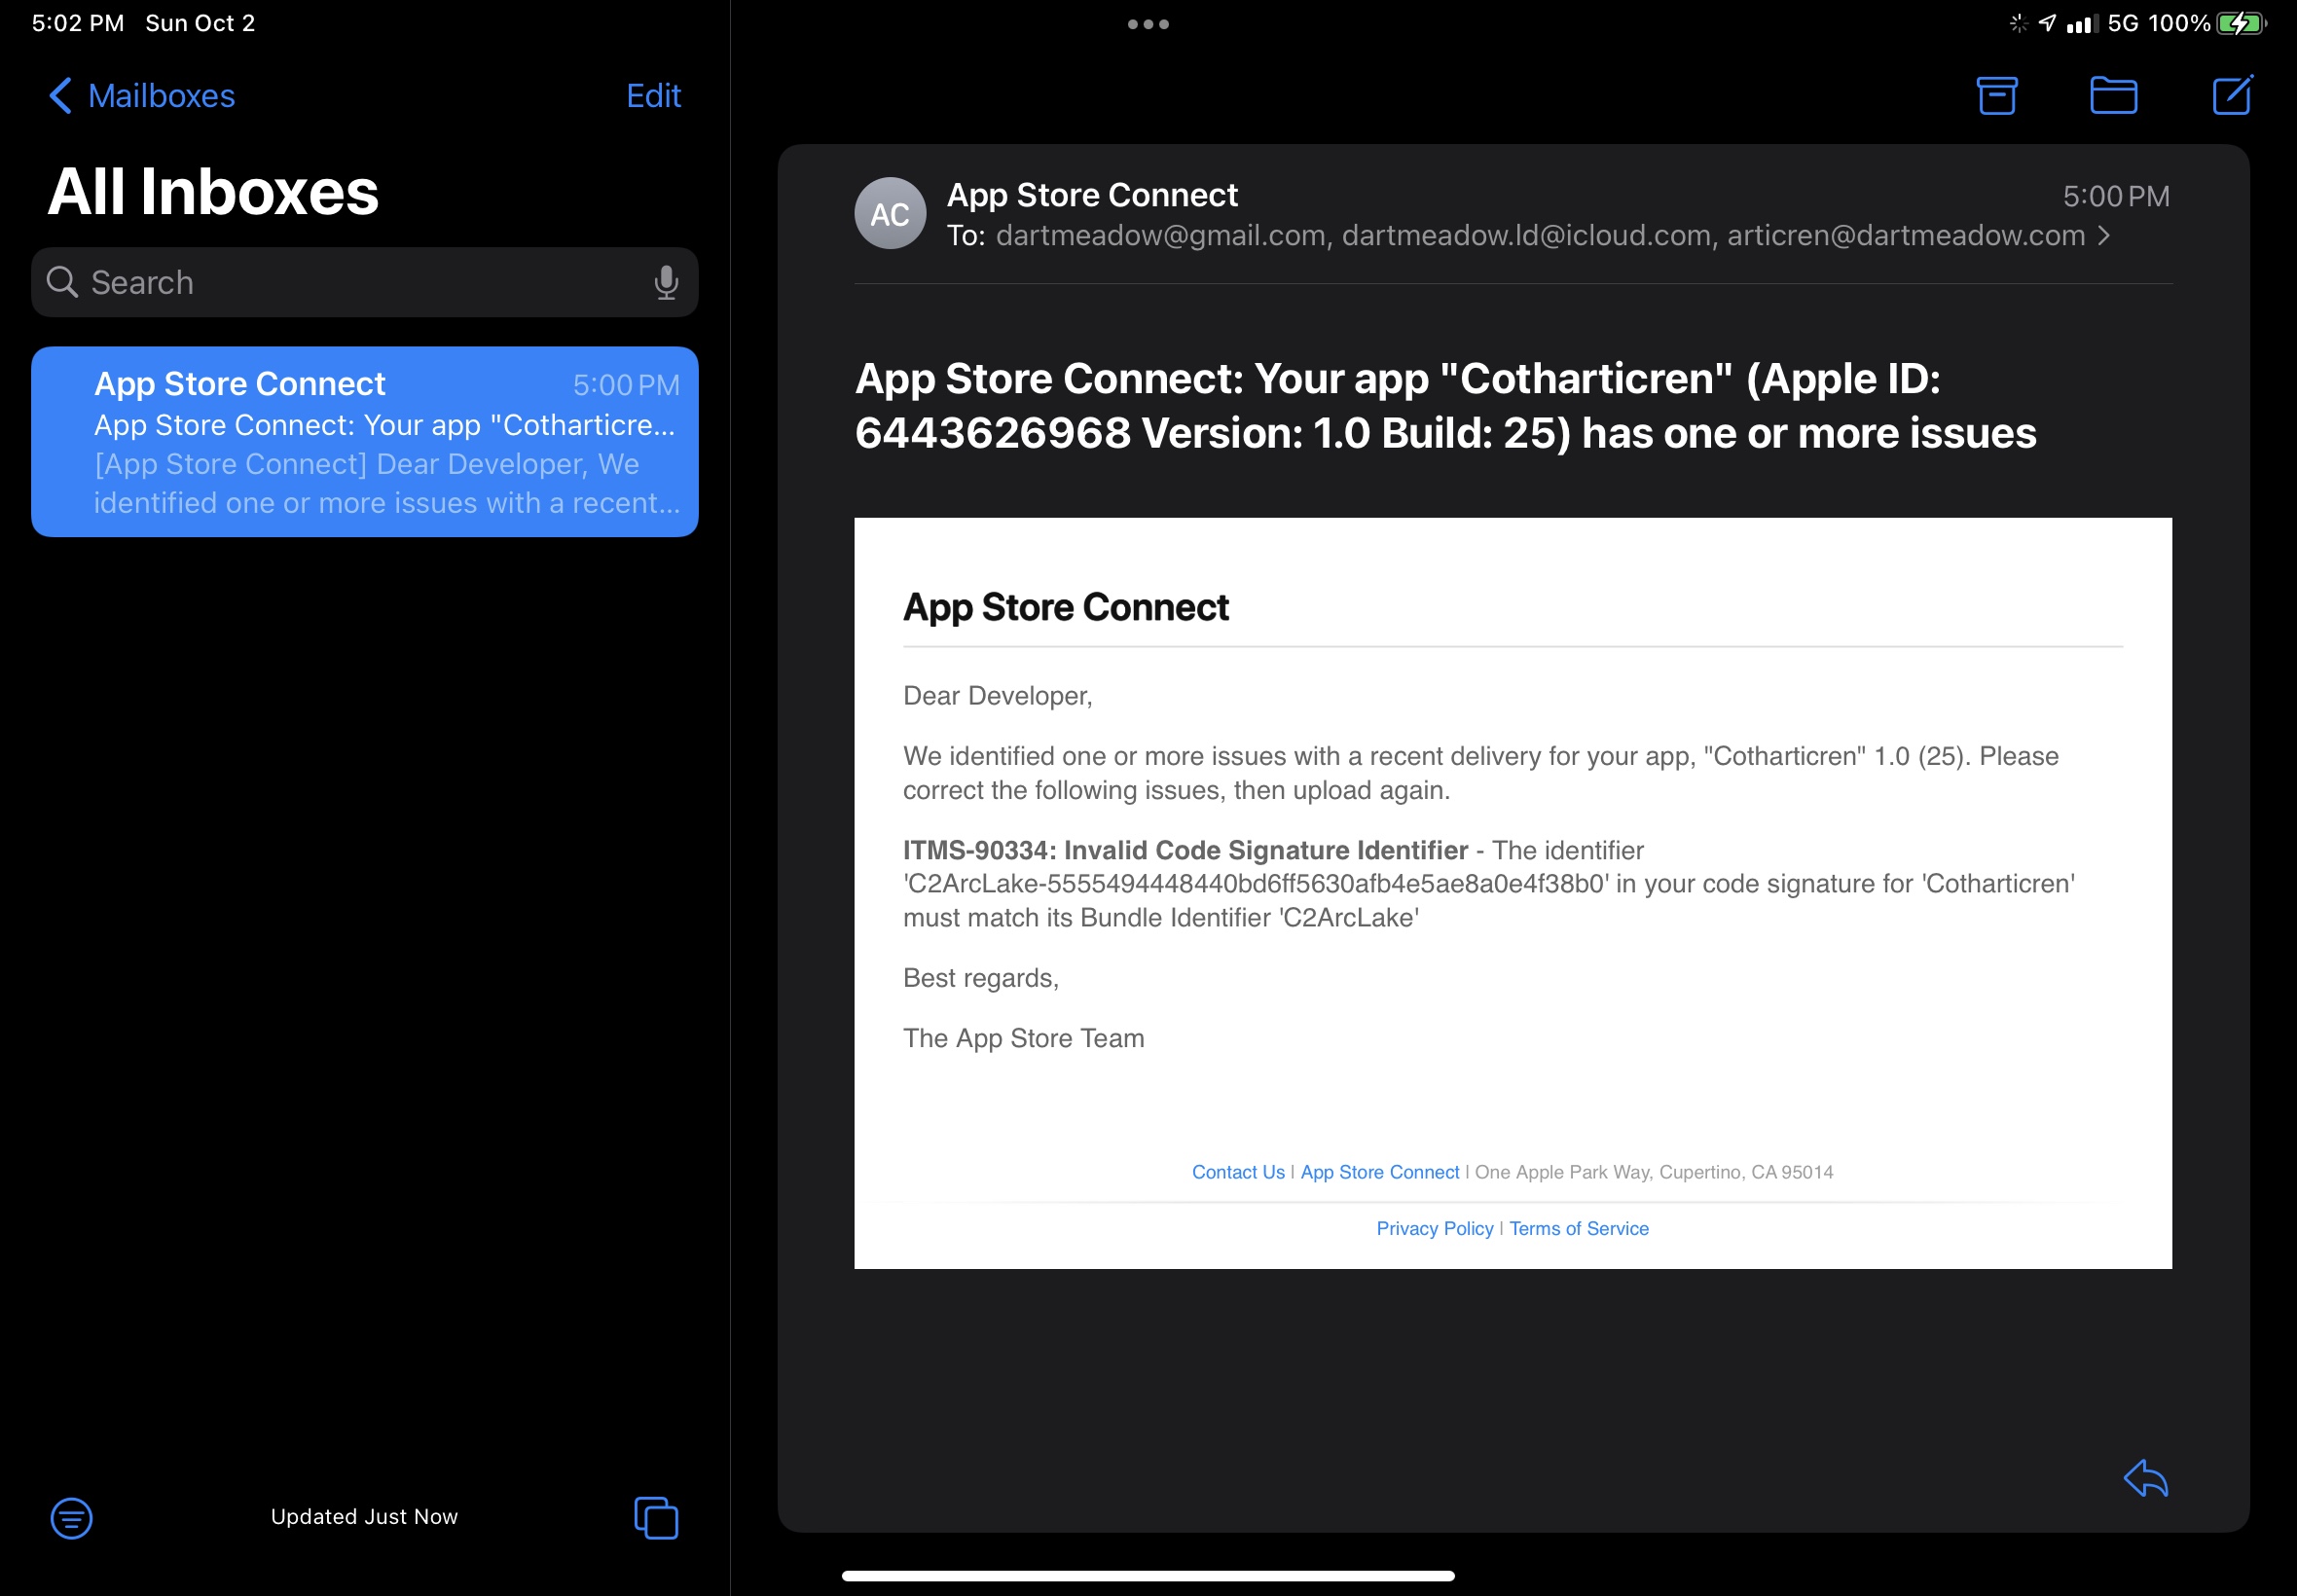The width and height of the screenshot is (2297, 1596).
Task: Tap the AC sender avatar
Action: point(889,214)
